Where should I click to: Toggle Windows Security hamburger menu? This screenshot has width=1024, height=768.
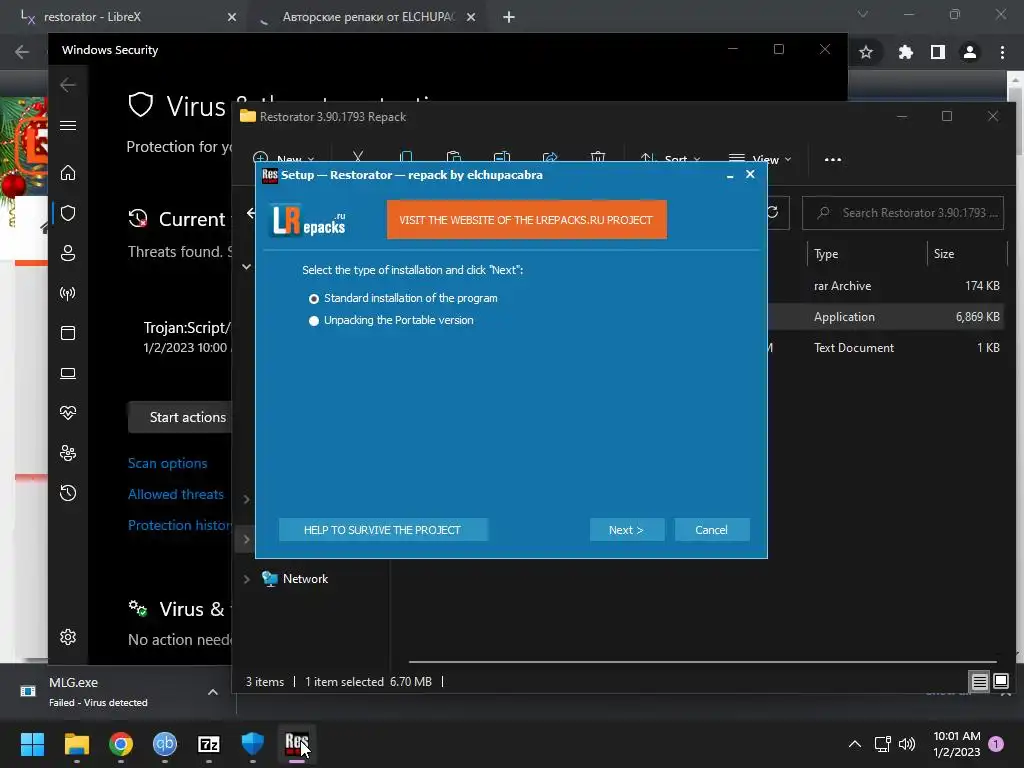point(68,125)
